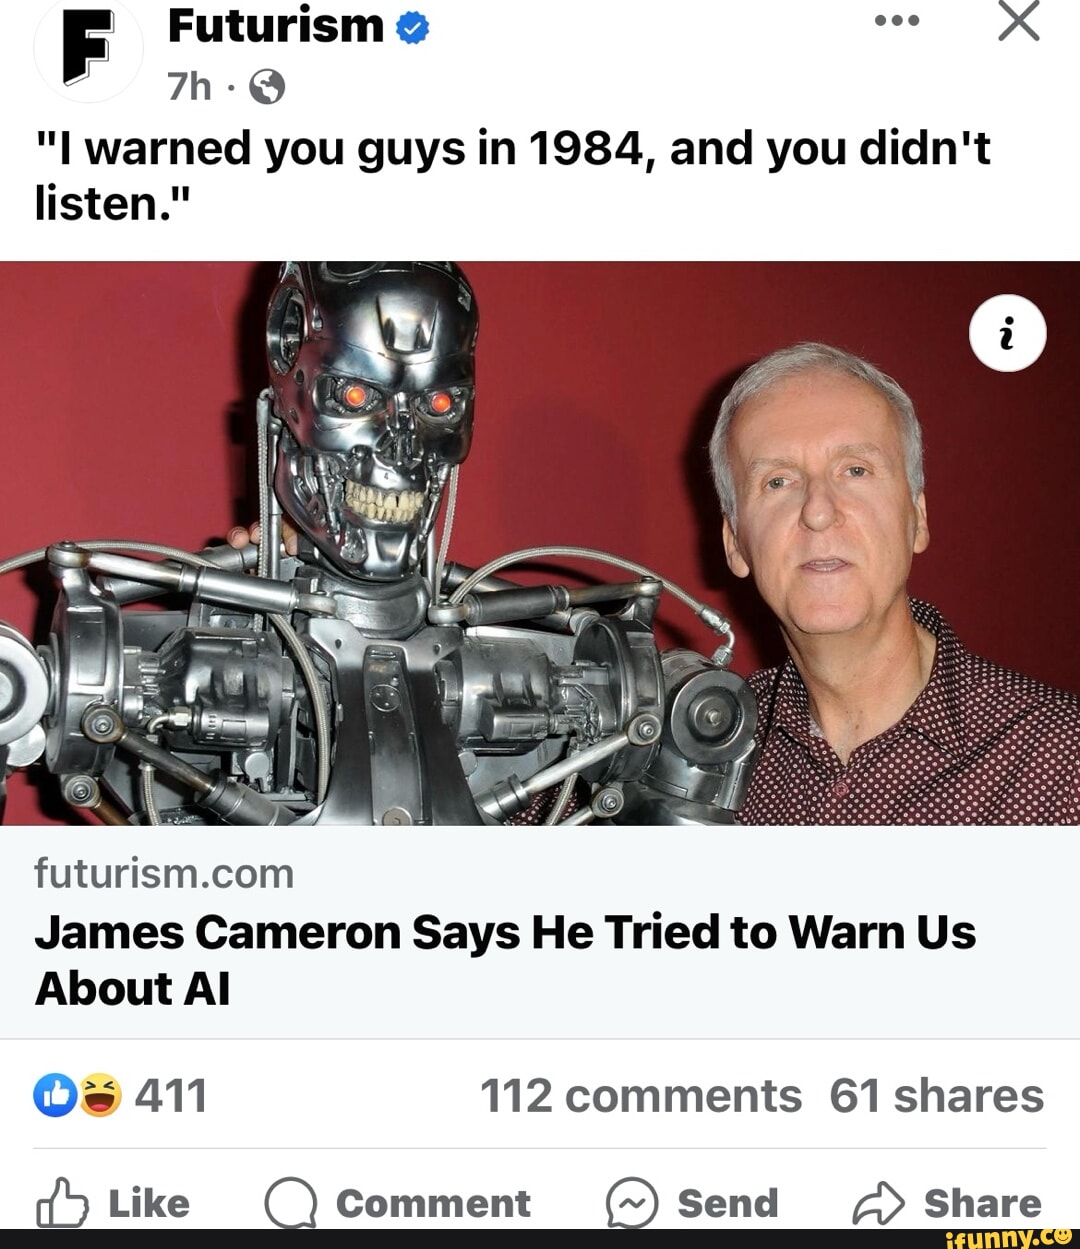Toggle Like on this post
The image size is (1080, 1249).
coord(113,1203)
